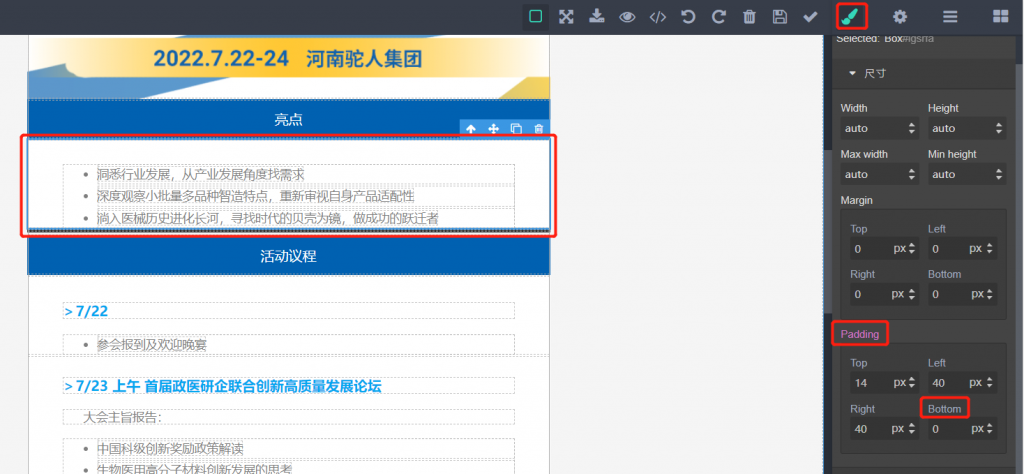Confirm with the checkmark toolbar icon
Screen dimensions: 1024x474
coord(810,16)
